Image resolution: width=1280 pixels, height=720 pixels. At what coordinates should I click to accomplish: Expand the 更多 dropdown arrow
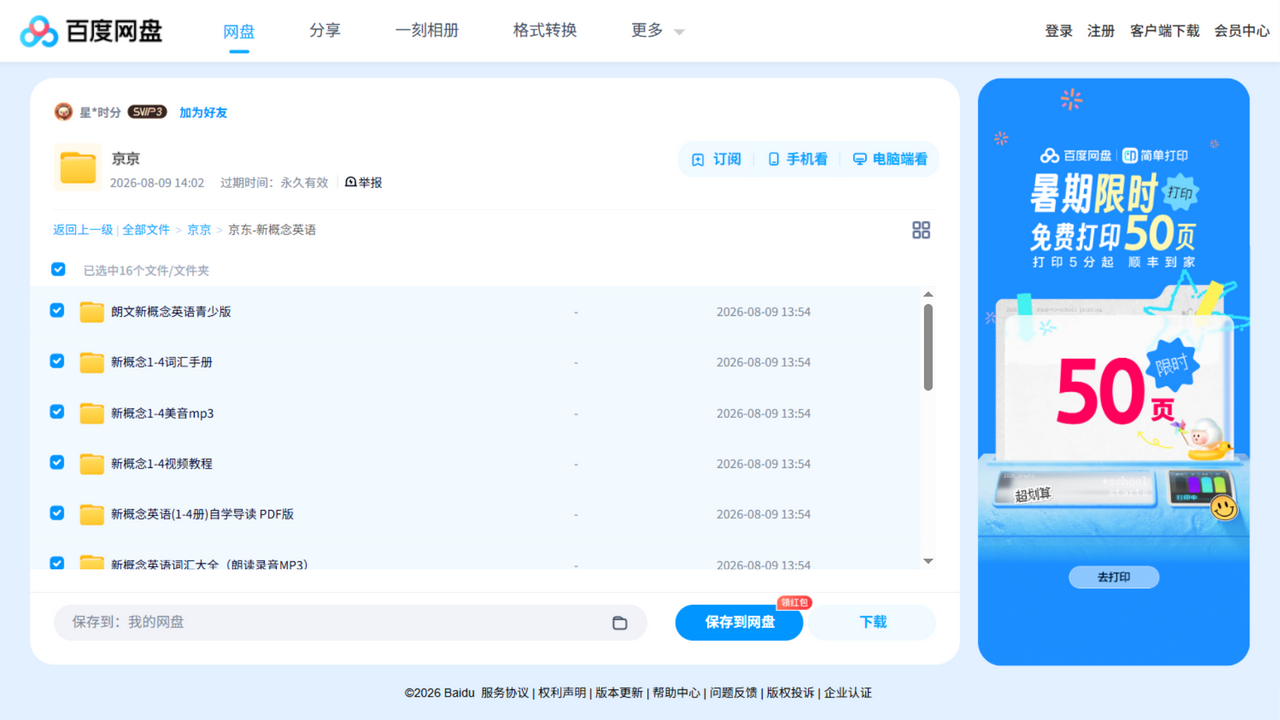[x=680, y=32]
